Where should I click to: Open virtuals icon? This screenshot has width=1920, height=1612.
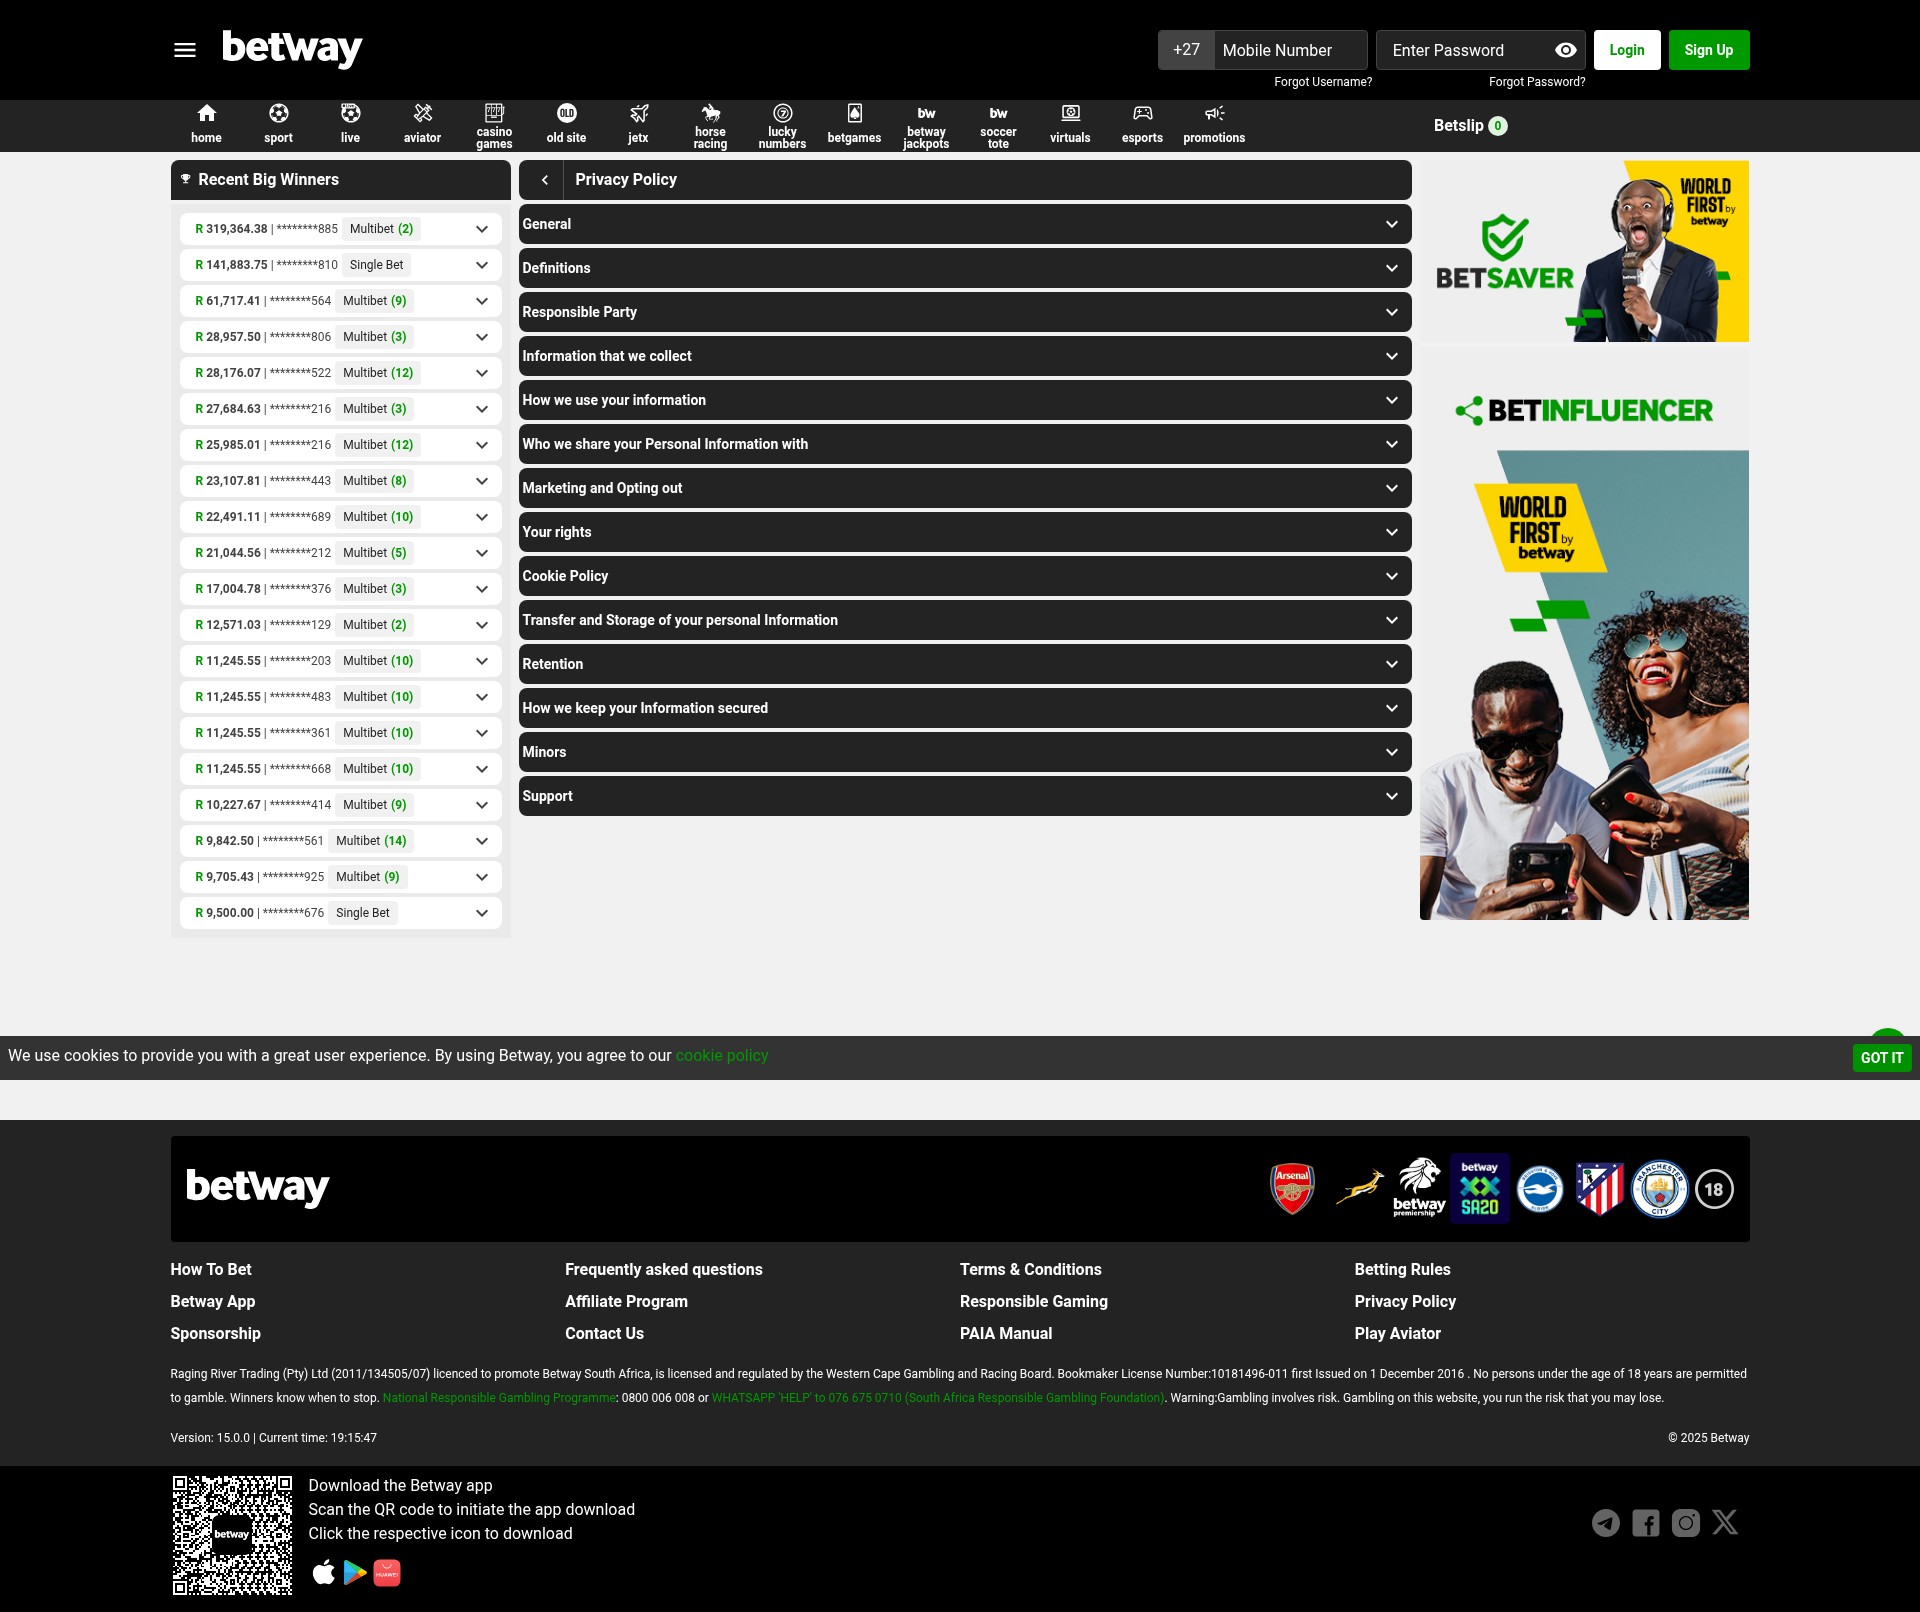click(1071, 113)
